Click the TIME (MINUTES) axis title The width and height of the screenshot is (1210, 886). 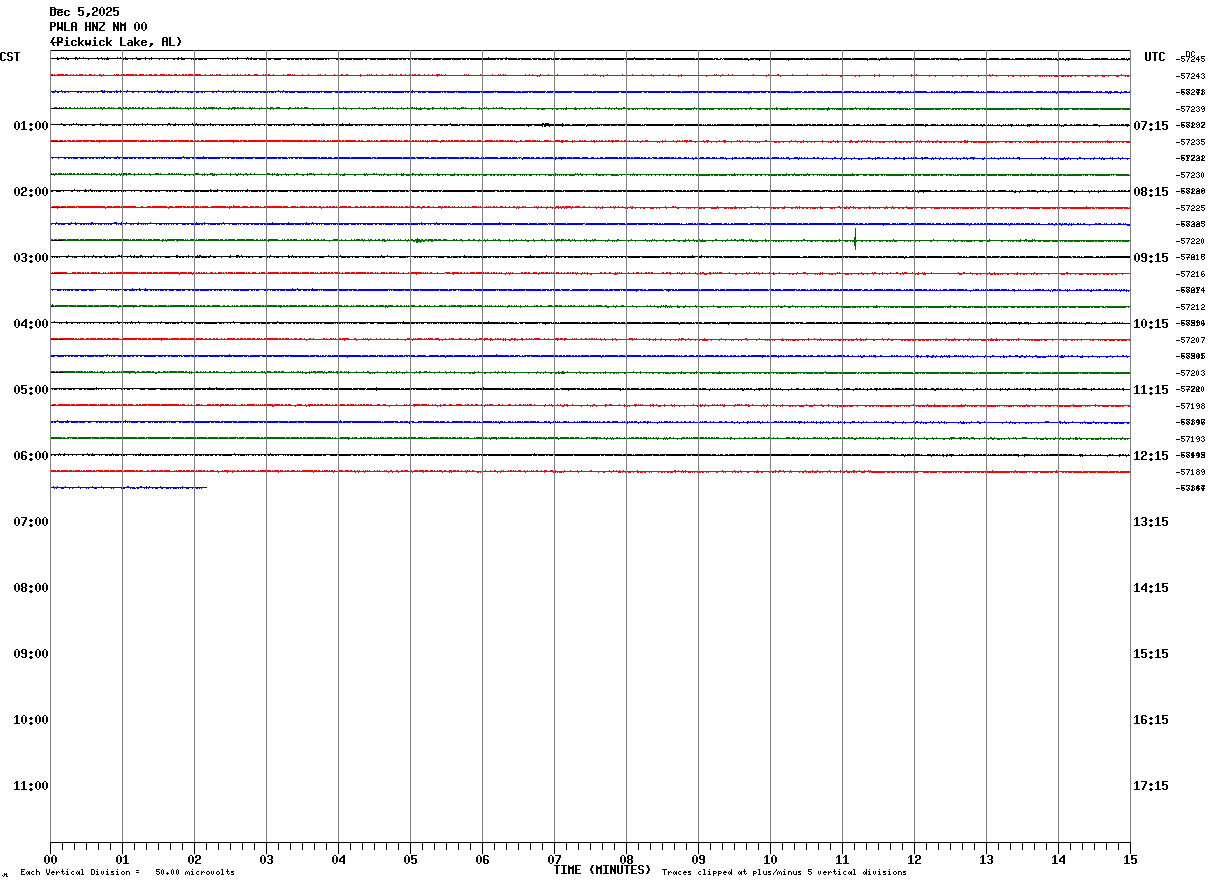602,870
